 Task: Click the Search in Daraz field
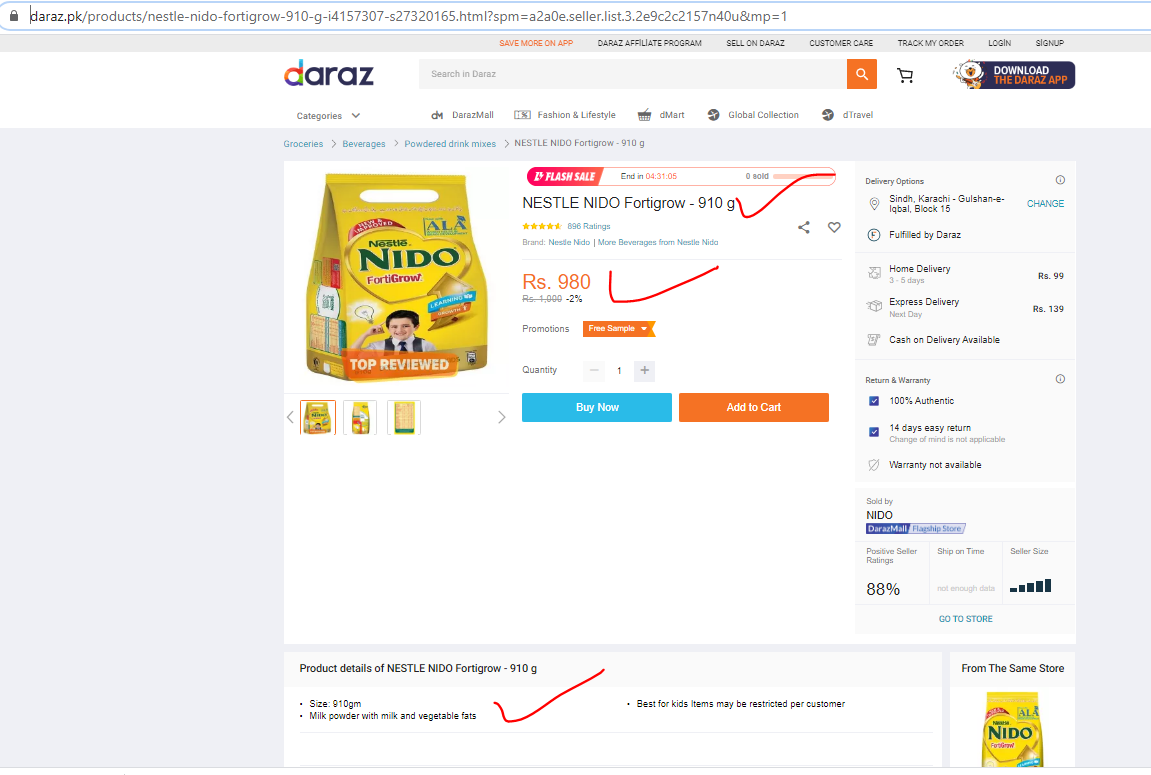click(633, 74)
